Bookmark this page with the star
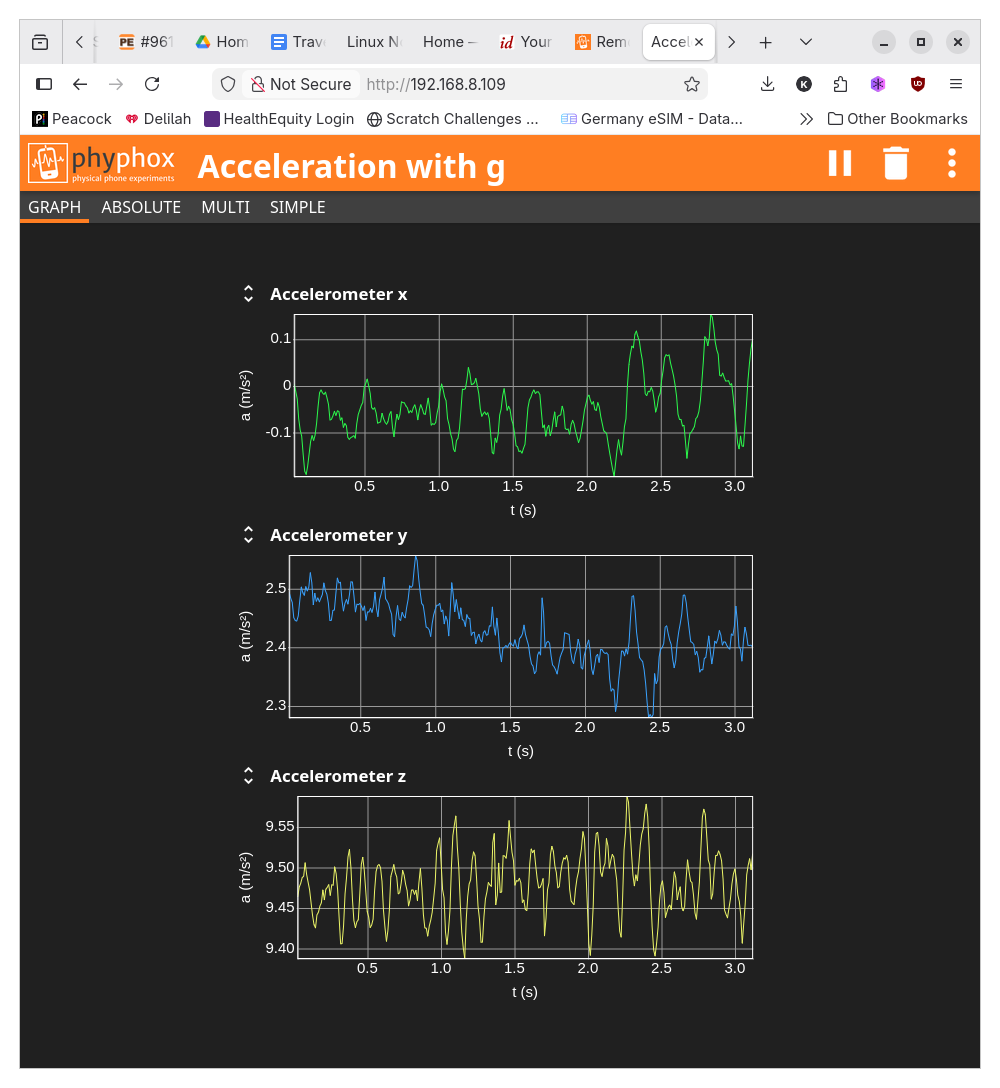This screenshot has height=1088, width=1000. (x=691, y=84)
